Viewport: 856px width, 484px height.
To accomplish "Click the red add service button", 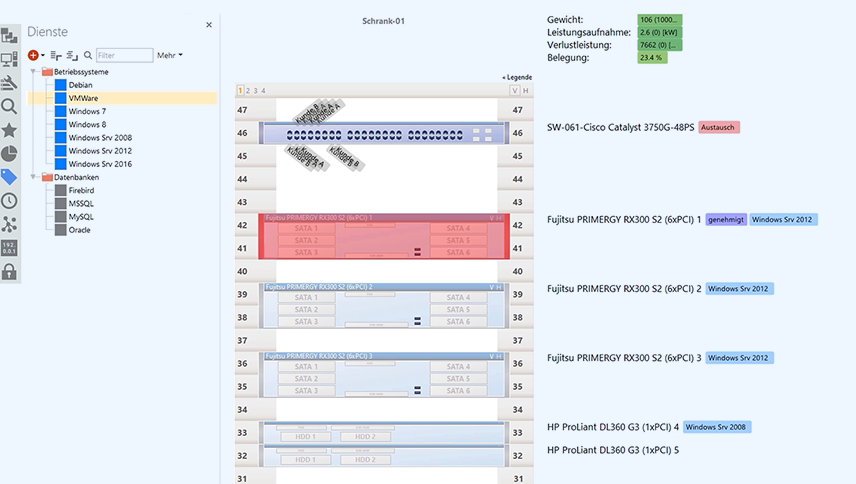I will [33, 56].
